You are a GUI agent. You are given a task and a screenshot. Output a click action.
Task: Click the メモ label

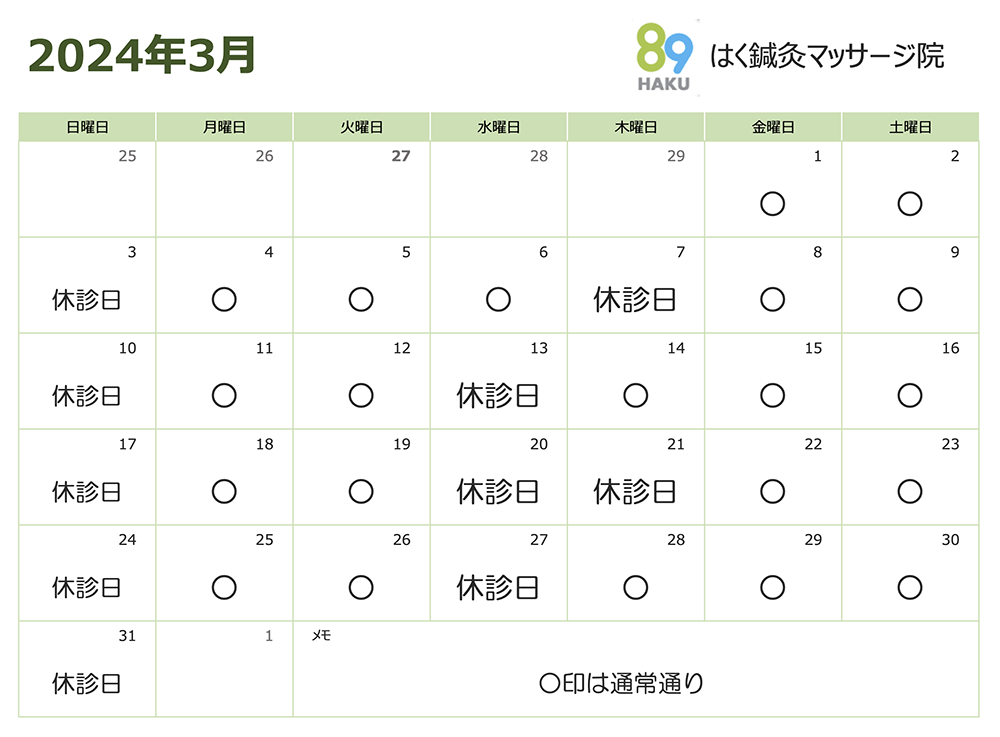321,636
